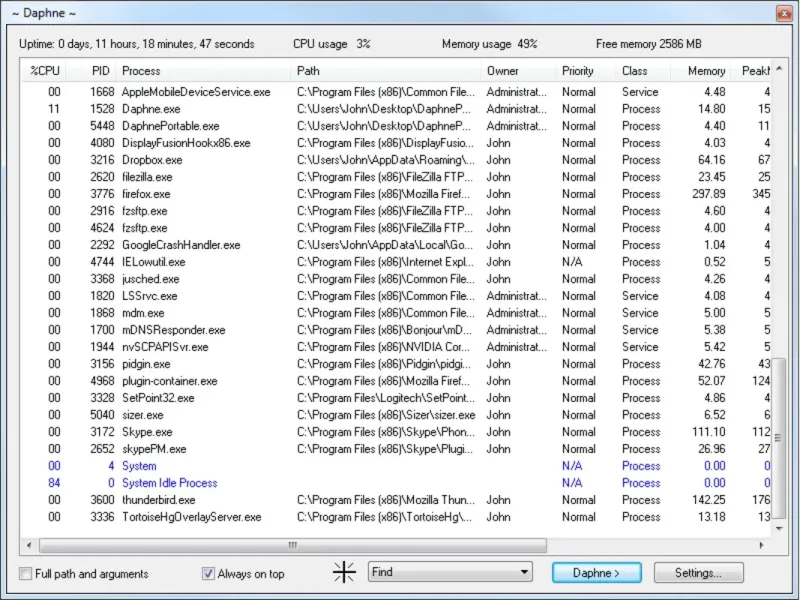
Task: Sort by the Process column header
Action: 204,71
